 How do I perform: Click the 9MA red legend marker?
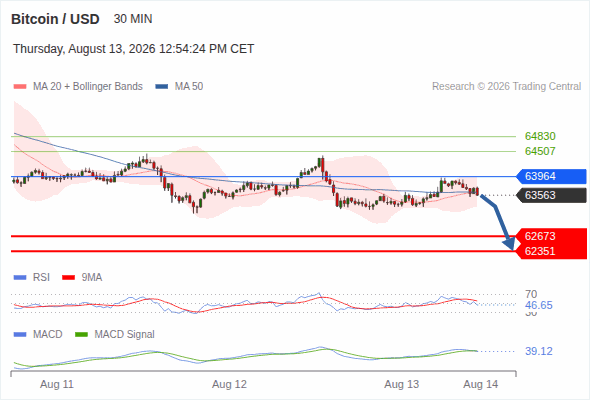68,278
